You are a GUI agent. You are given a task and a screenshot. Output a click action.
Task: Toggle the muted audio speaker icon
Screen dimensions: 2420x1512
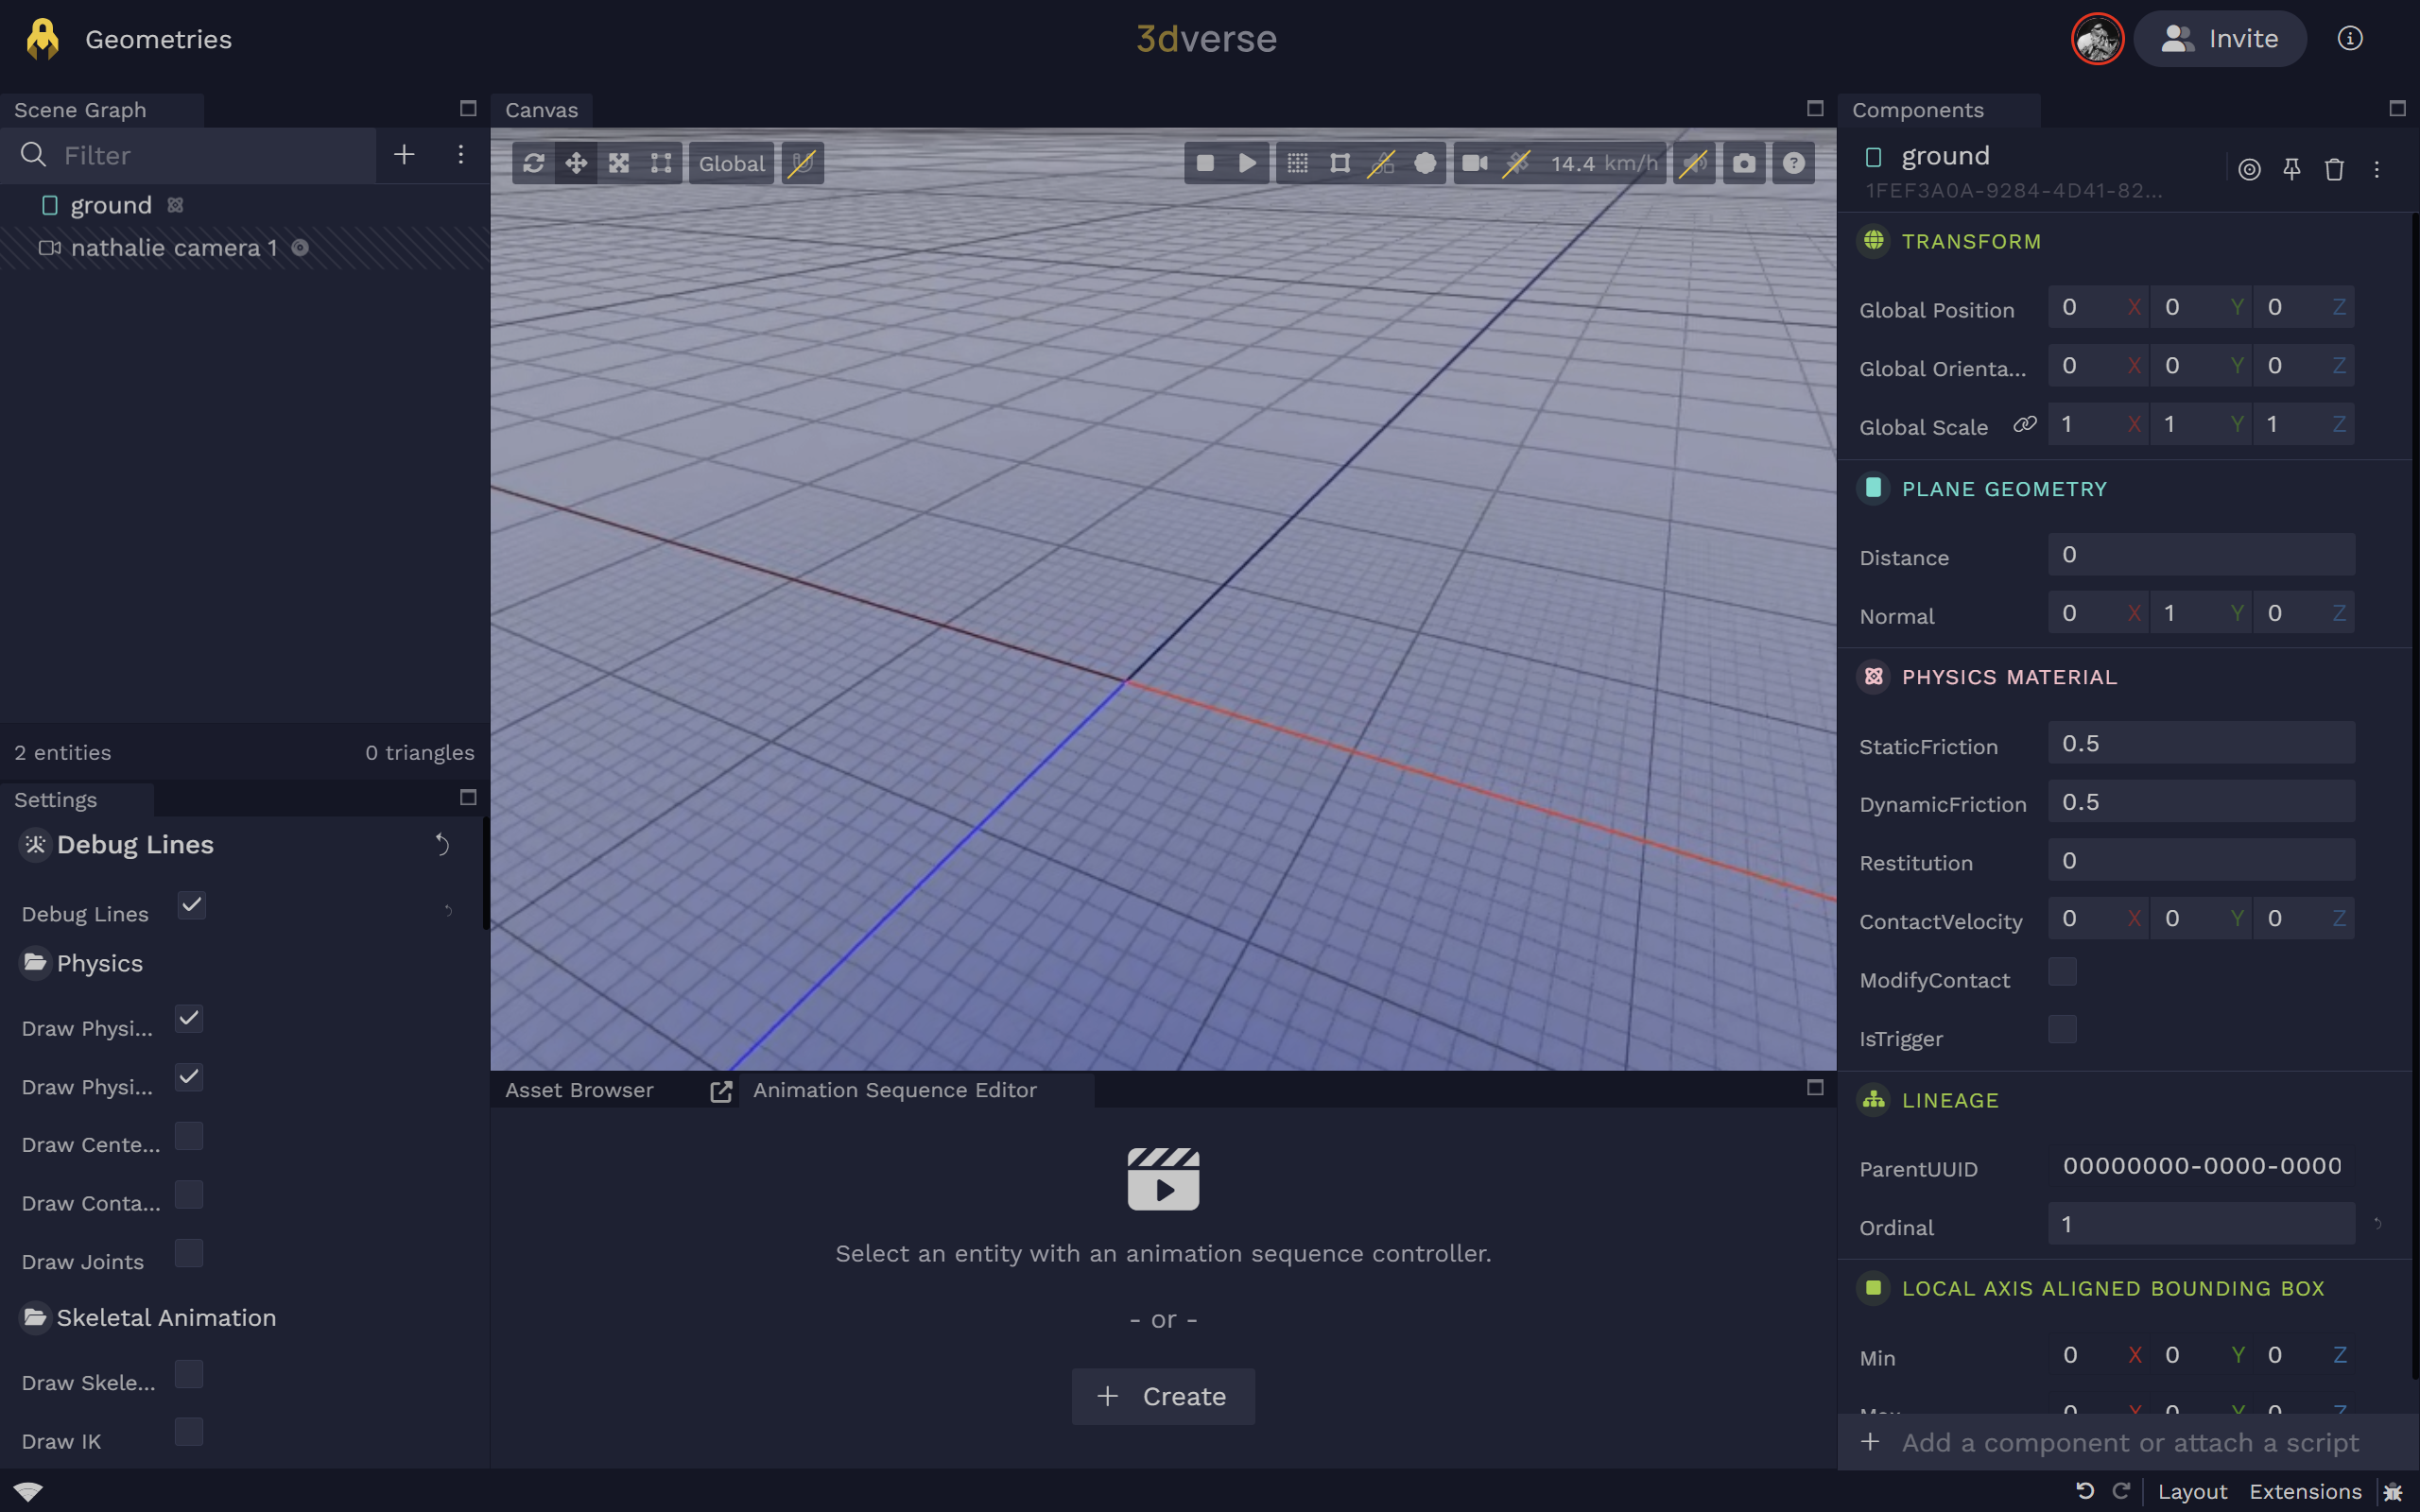pyautogui.click(x=1694, y=163)
